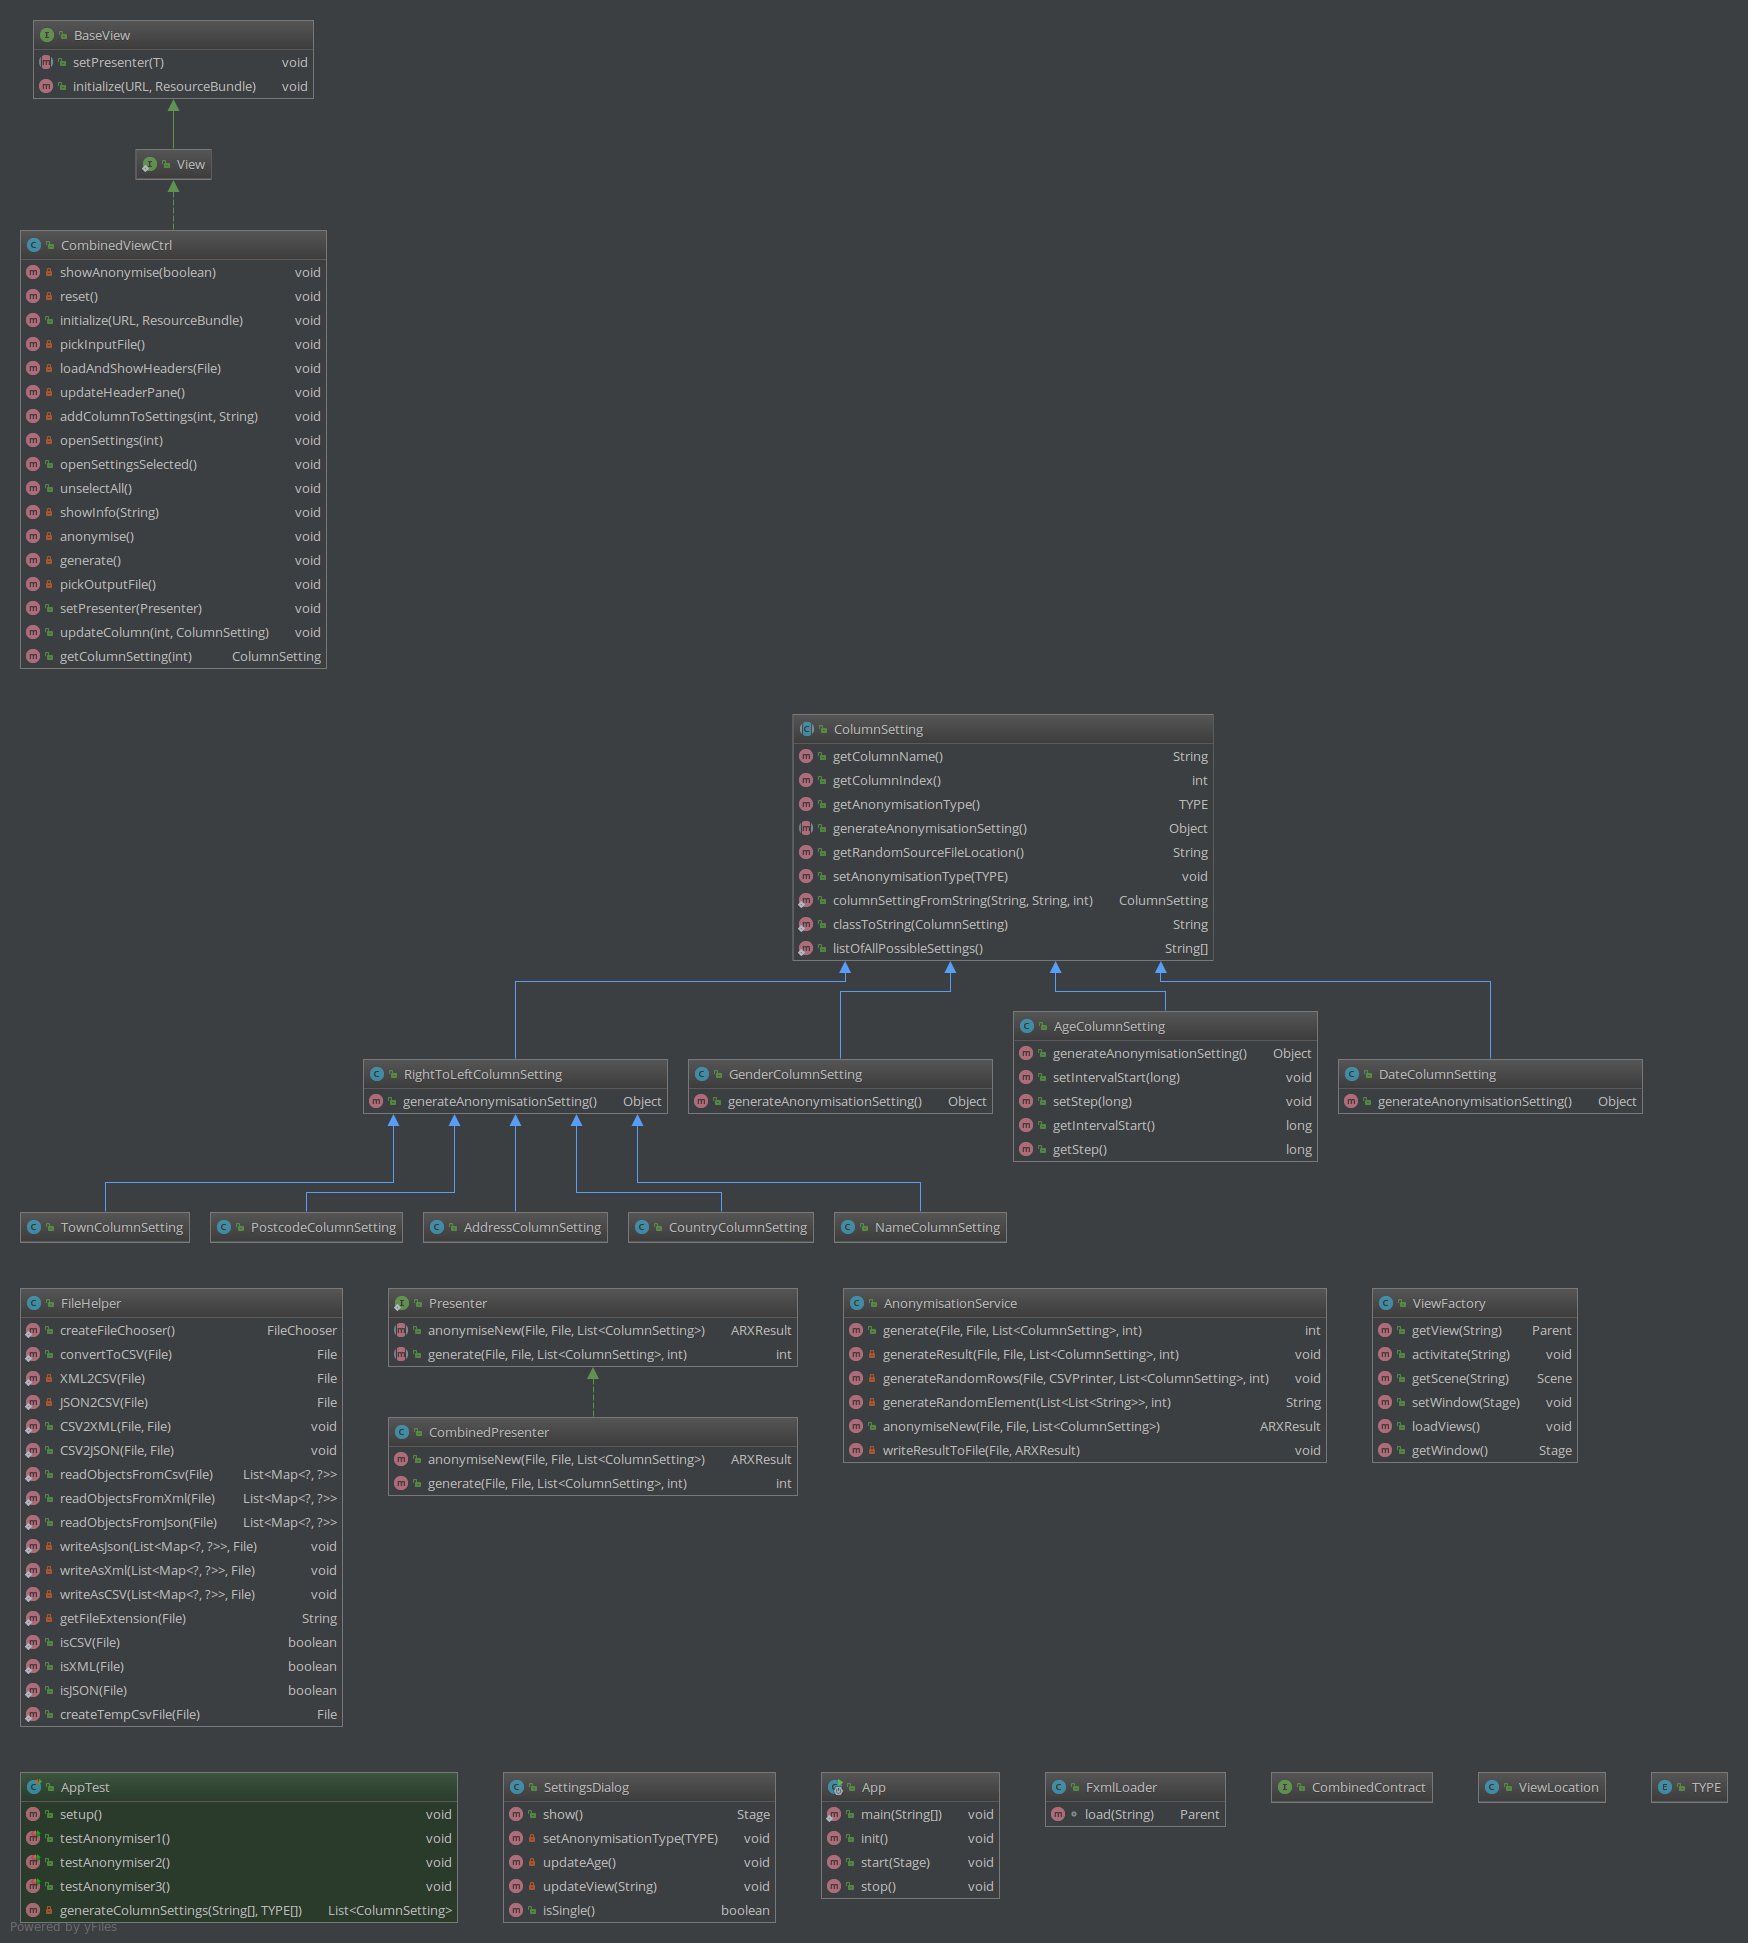Select testAnonymiser2() in AppTest
The width and height of the screenshot is (1748, 1943).
point(238,1862)
